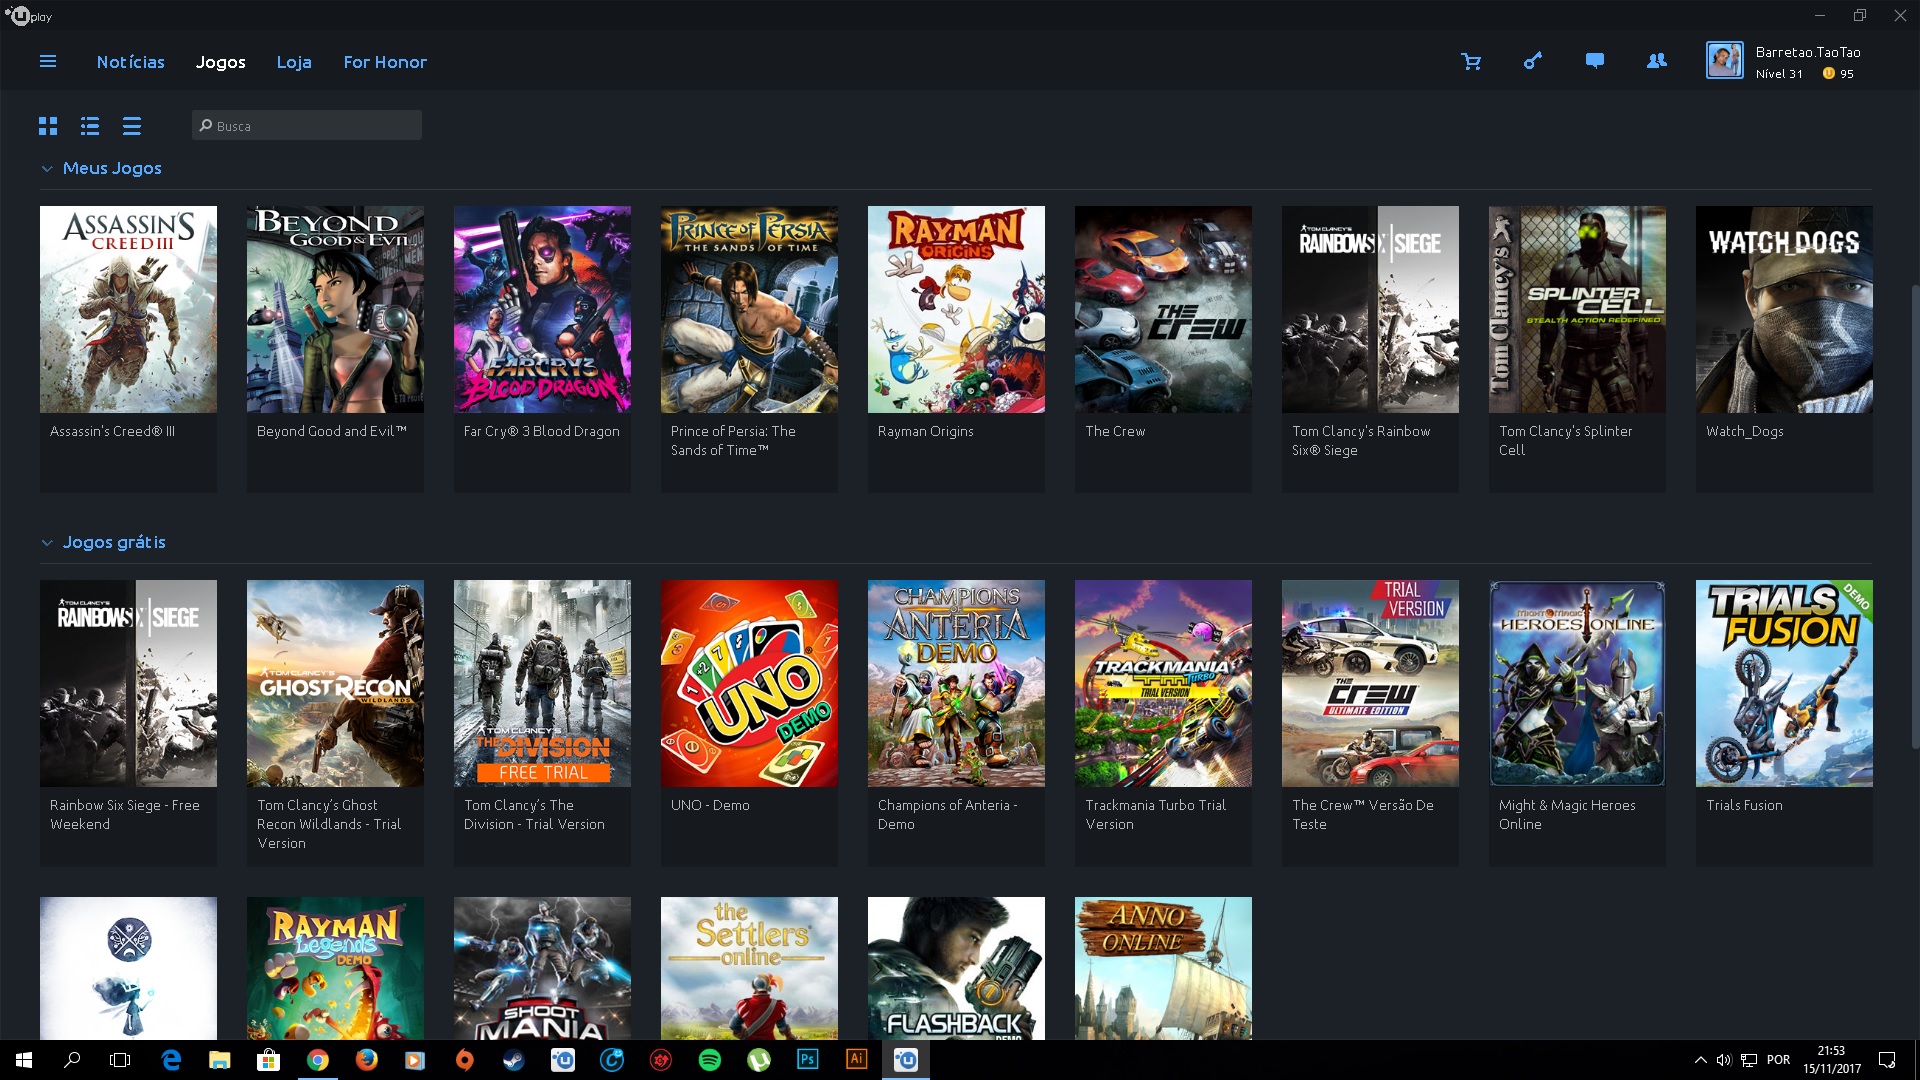1920x1080 pixels.
Task: Click the "Rainbow Six Siege - Free Weekend" title
Action: (x=125, y=815)
